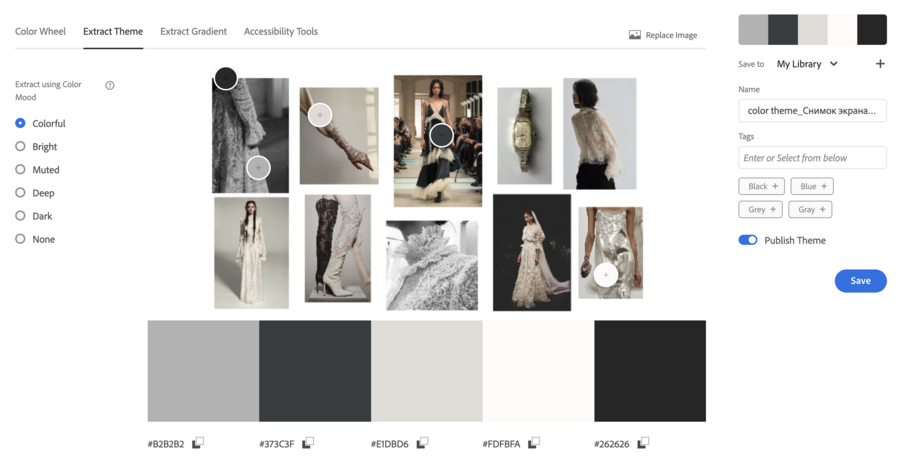Open the Extract Gradient tab
The width and height of the screenshot is (900, 468).
193,32
